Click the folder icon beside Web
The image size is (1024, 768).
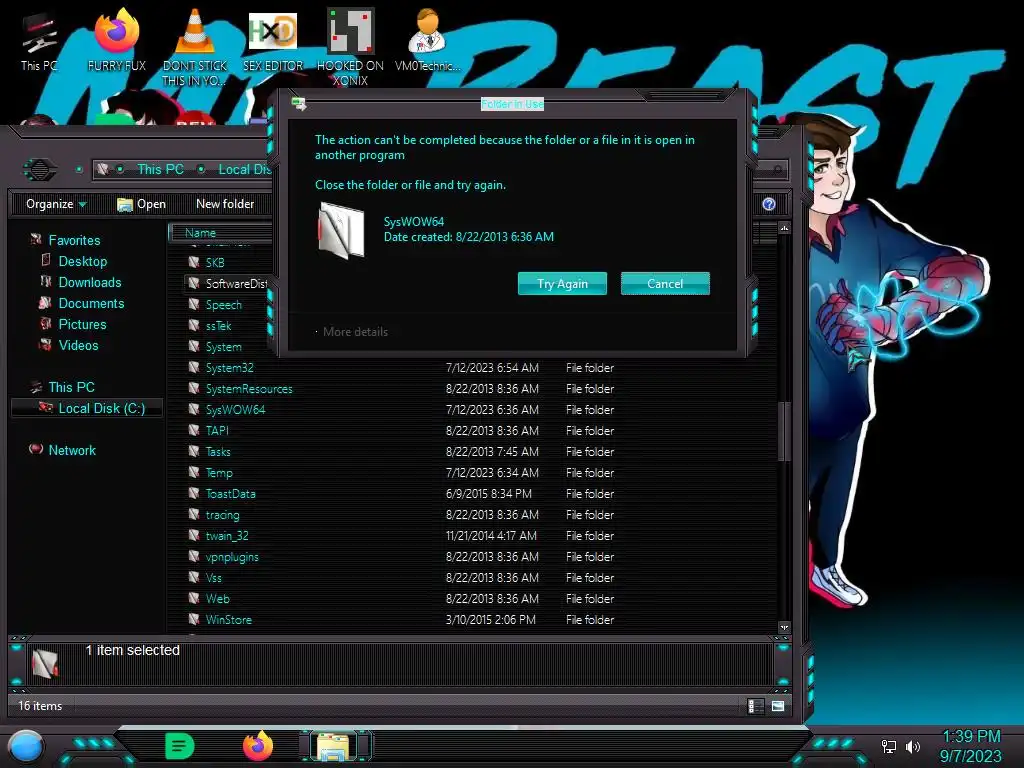coord(194,598)
